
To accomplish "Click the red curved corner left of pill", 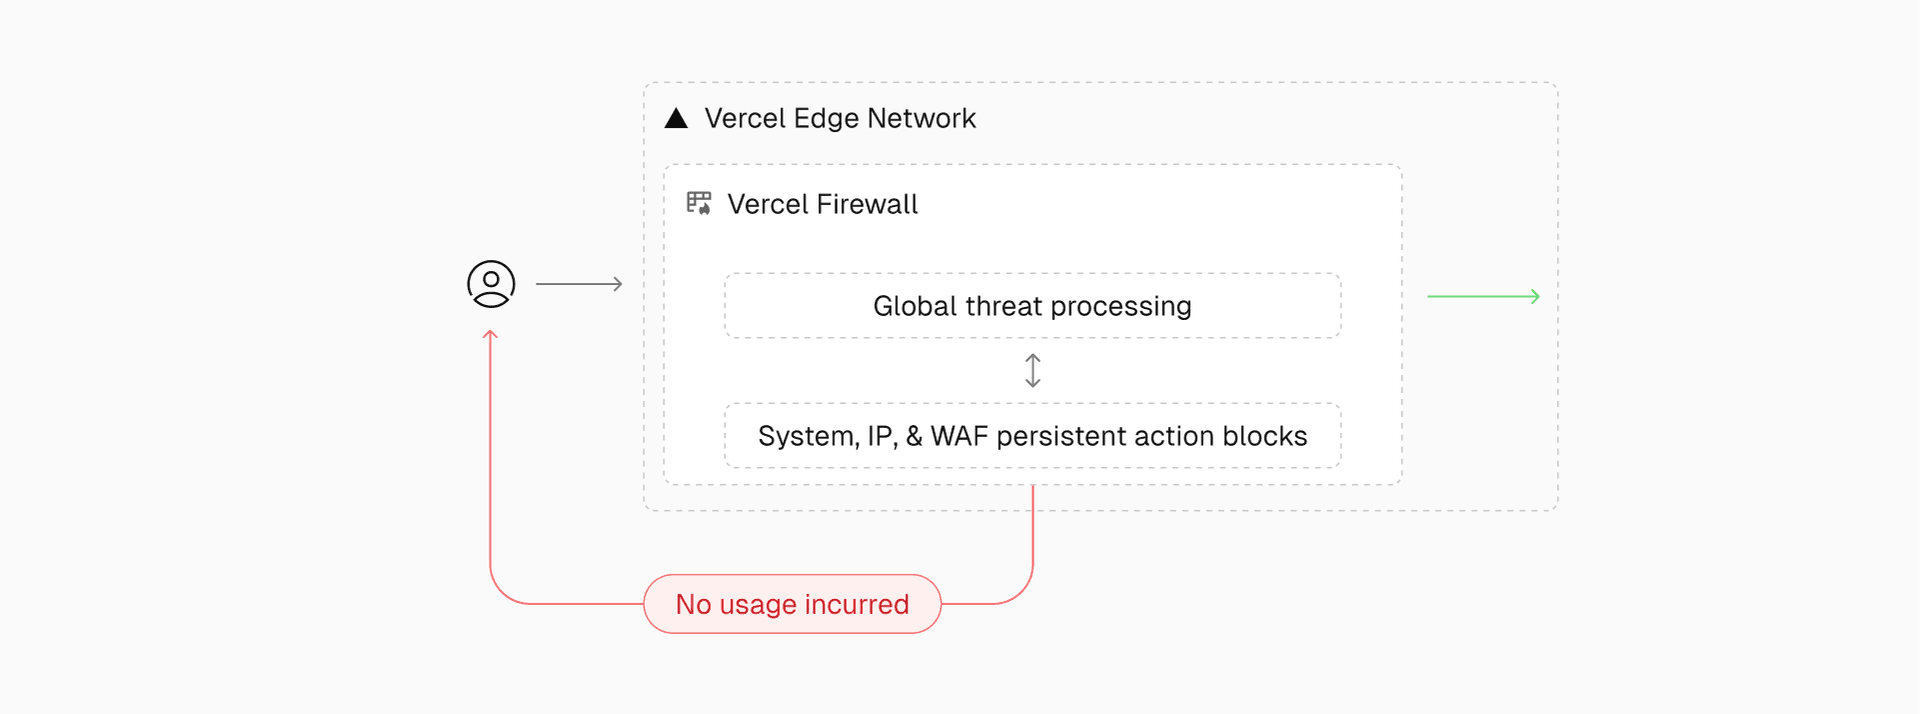I will pos(501,592).
